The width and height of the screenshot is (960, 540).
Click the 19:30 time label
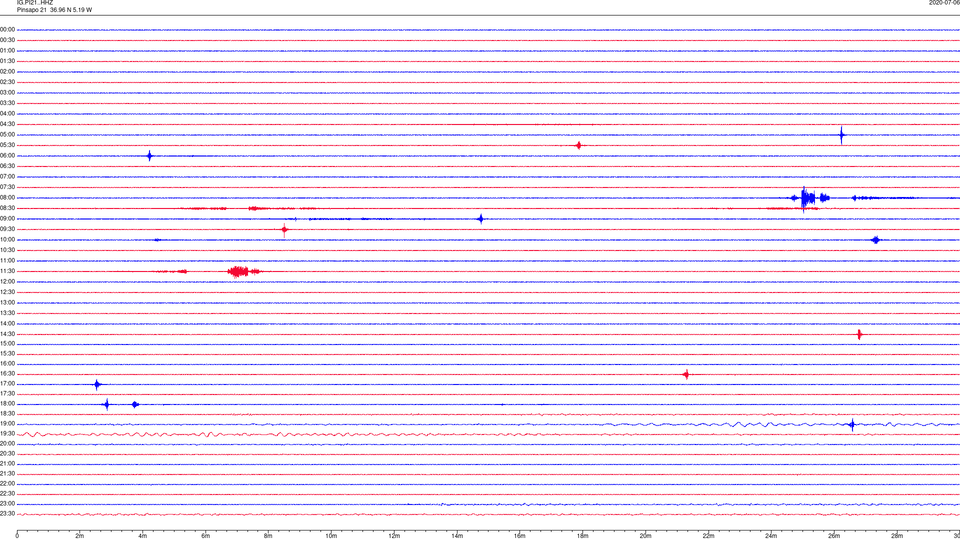pos(7,433)
